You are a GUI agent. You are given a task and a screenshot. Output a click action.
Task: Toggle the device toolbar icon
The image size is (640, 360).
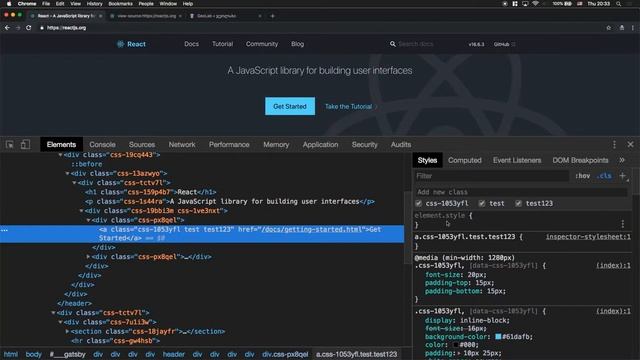tap(25, 144)
